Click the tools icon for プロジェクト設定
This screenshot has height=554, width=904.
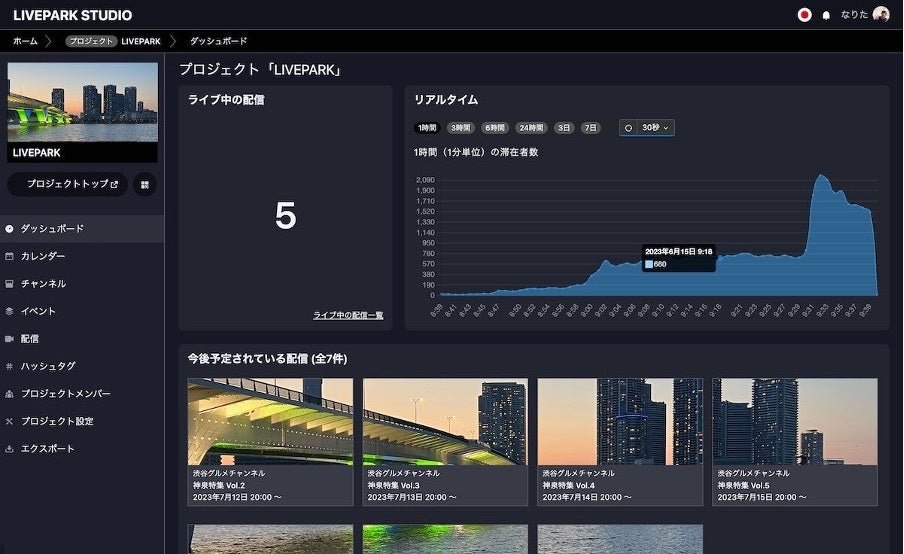point(9,421)
